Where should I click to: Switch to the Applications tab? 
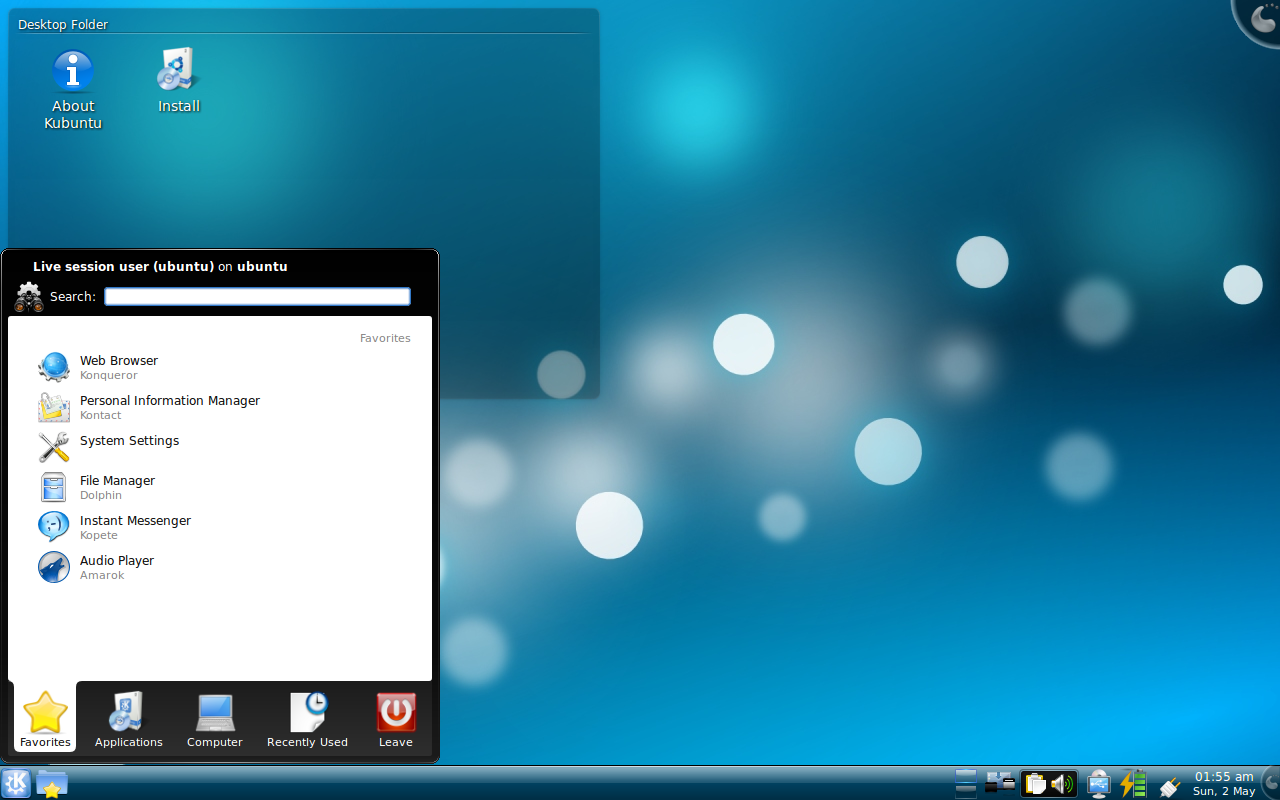click(129, 718)
